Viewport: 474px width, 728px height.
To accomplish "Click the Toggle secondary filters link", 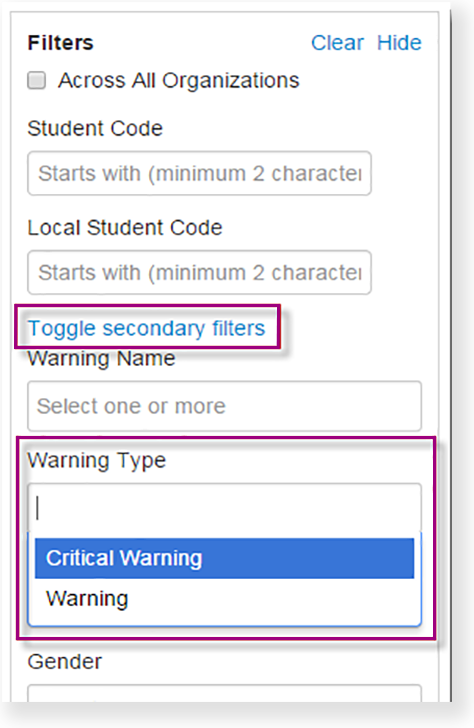I will pyautogui.click(x=146, y=328).
